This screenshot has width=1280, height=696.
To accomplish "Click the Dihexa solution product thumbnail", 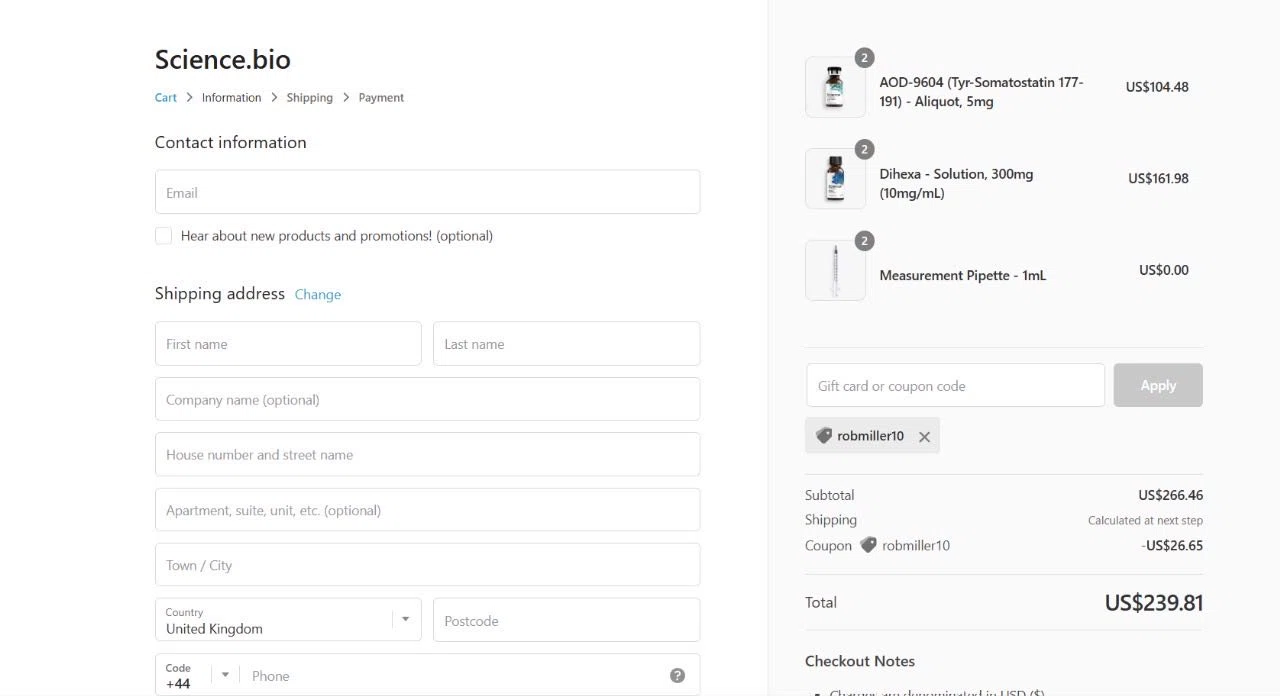I will click(834, 179).
